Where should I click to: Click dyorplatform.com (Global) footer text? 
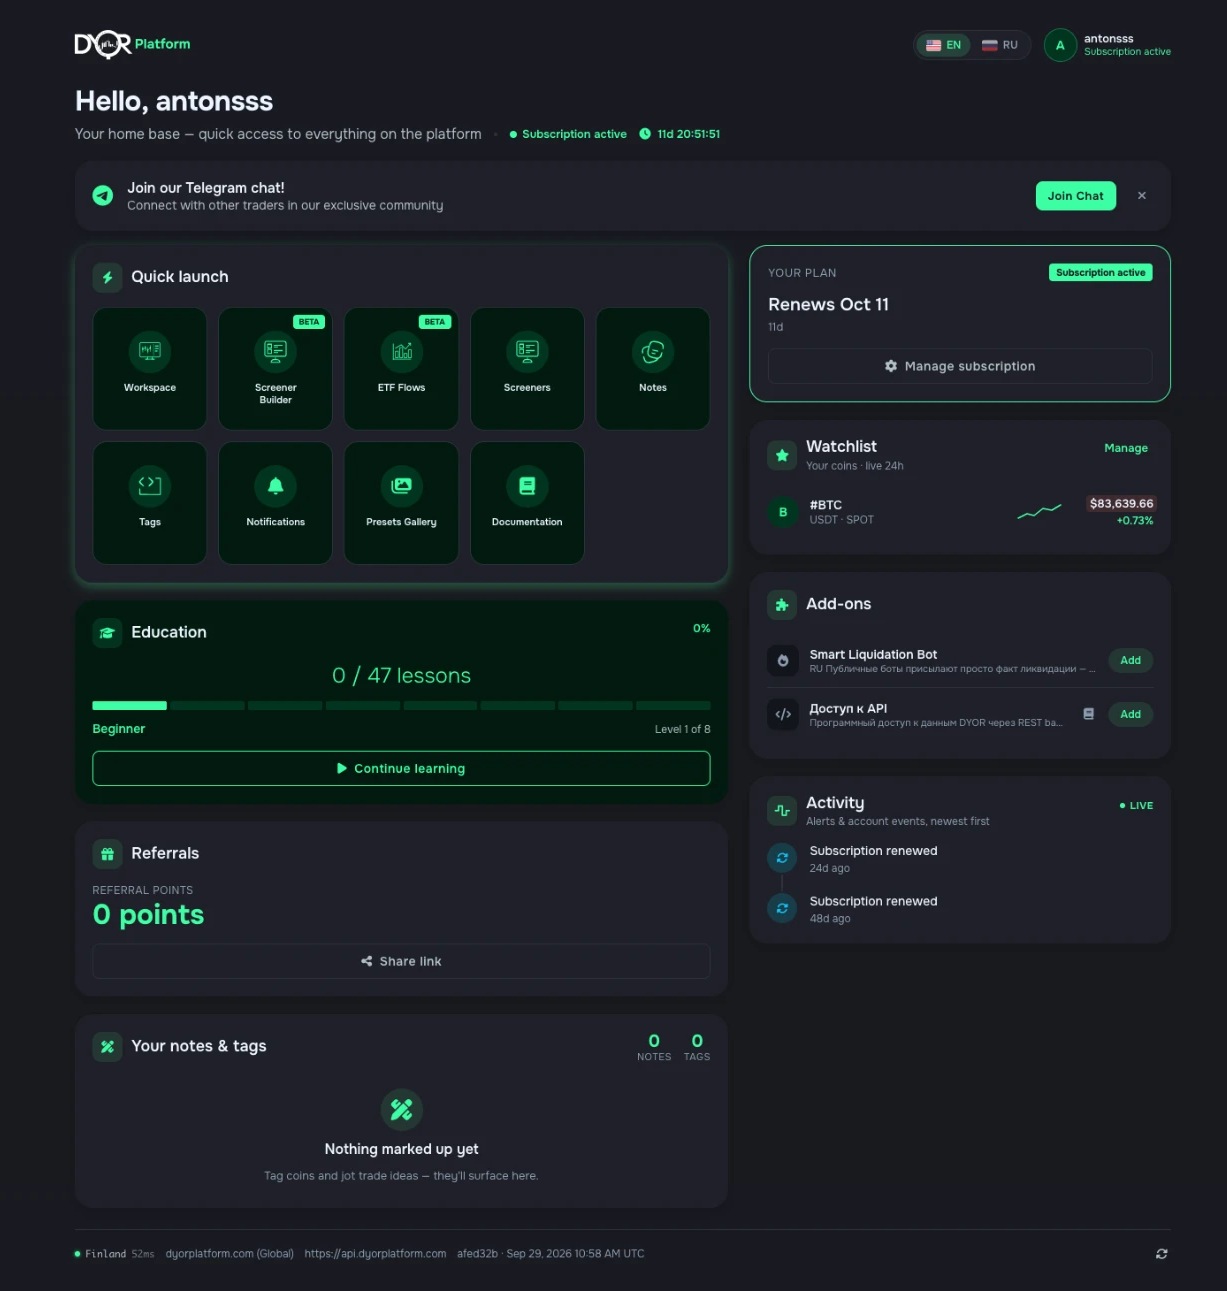(x=230, y=1254)
